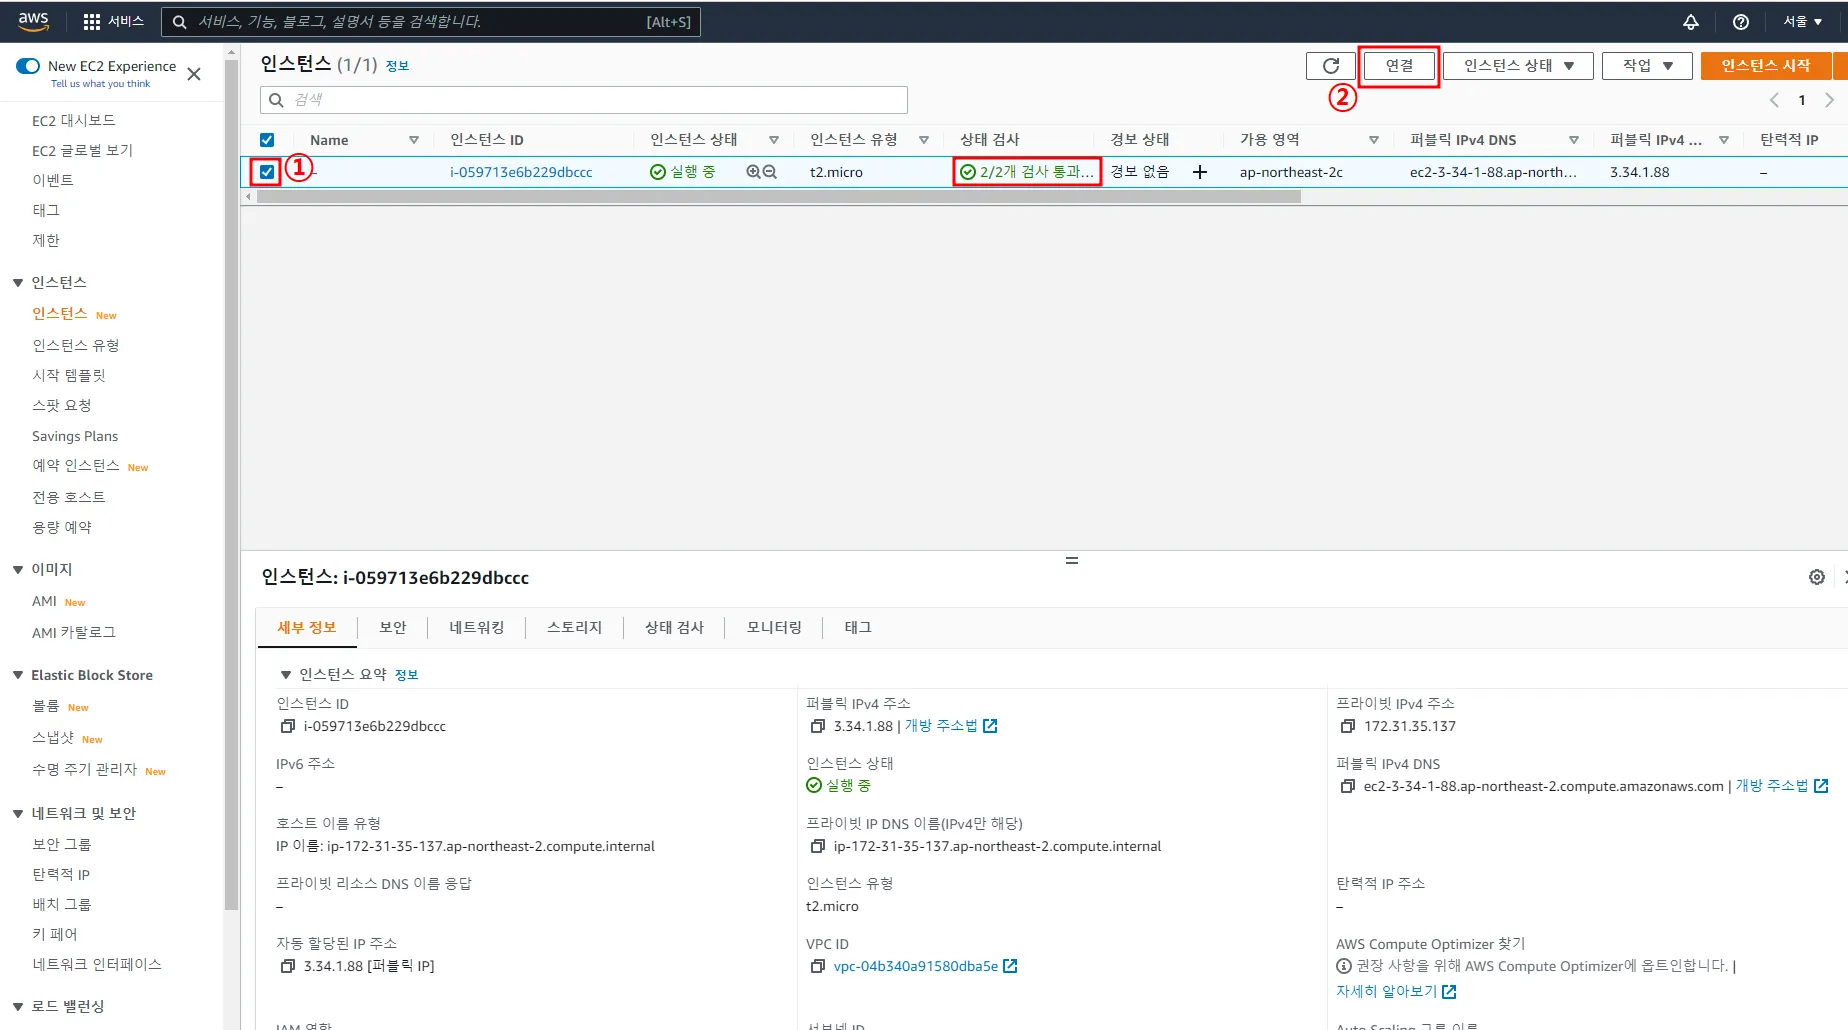Copy the instance ID in summary
1848x1030 pixels.
tap(288, 726)
